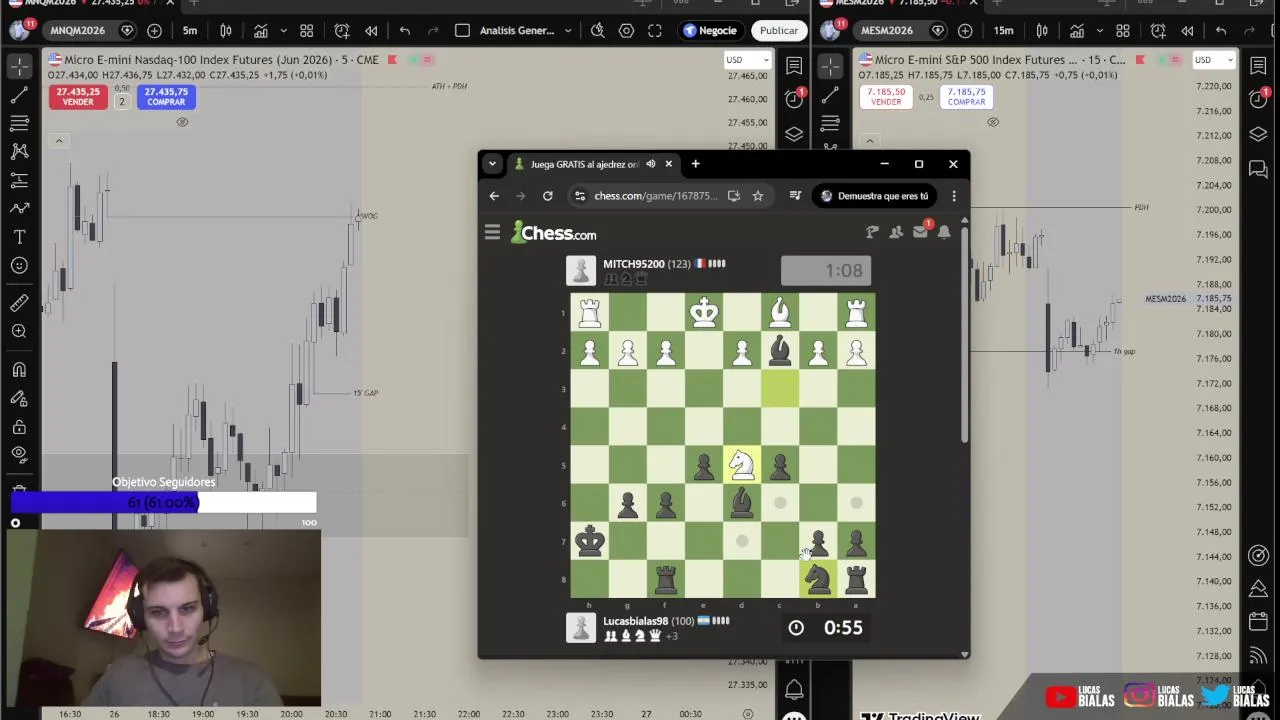Toggle lock all drawings tool
The width and height of the screenshot is (1280, 720).
(x=19, y=427)
